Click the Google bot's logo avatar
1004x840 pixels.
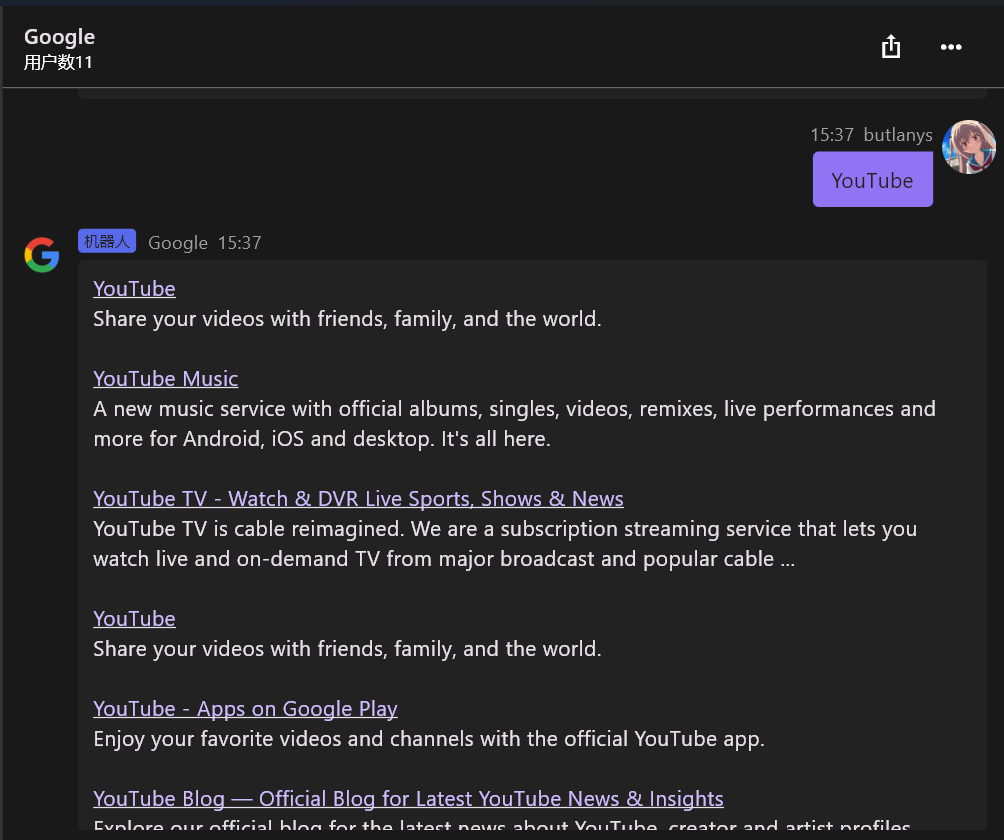42,255
